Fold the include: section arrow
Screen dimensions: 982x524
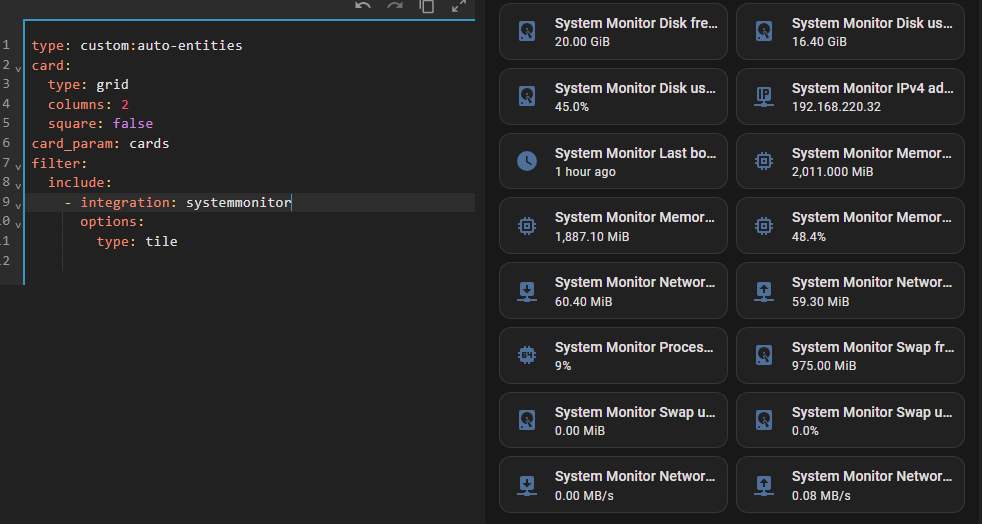coord(18,183)
